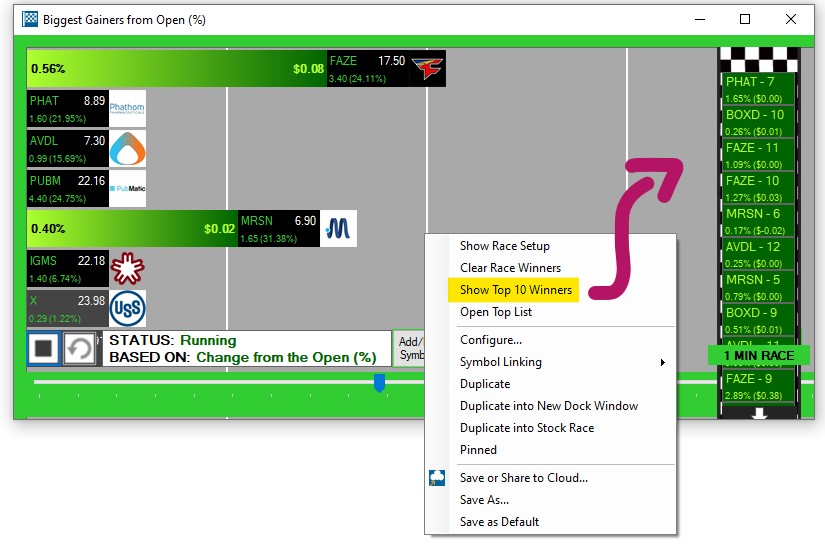Select Clear Race Winners from the menu
825x549 pixels.
[510, 268]
